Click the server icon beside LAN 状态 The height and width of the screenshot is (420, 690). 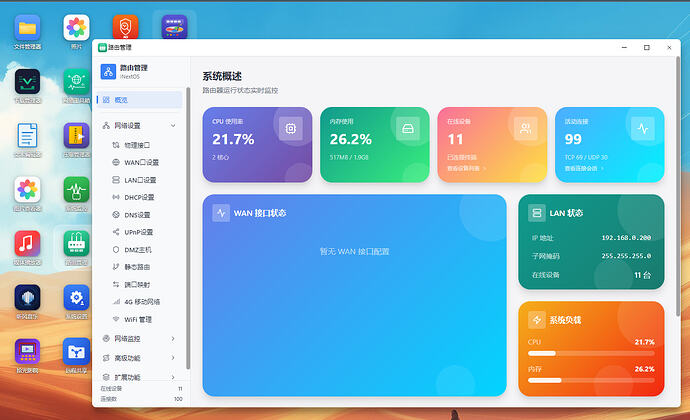[x=537, y=213]
